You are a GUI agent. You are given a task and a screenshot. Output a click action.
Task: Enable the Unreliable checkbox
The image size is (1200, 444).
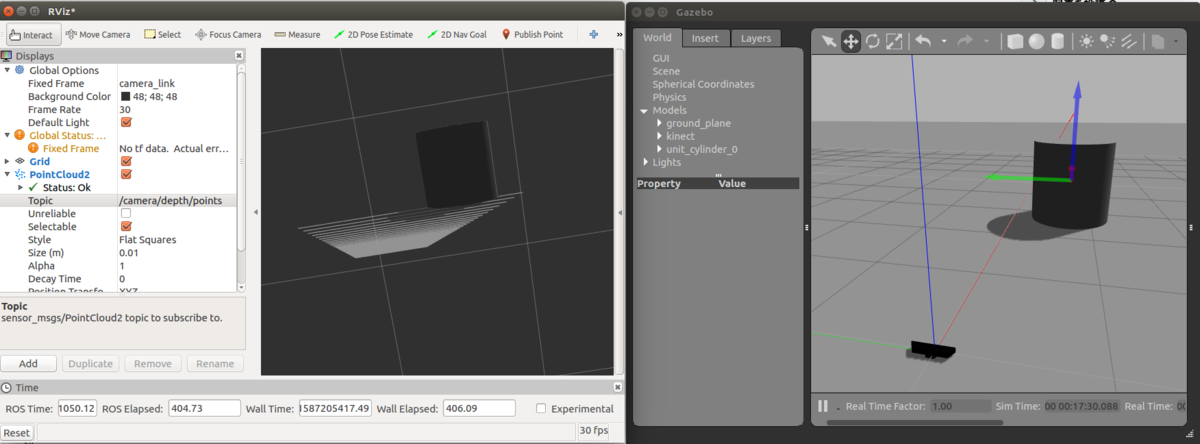point(126,213)
